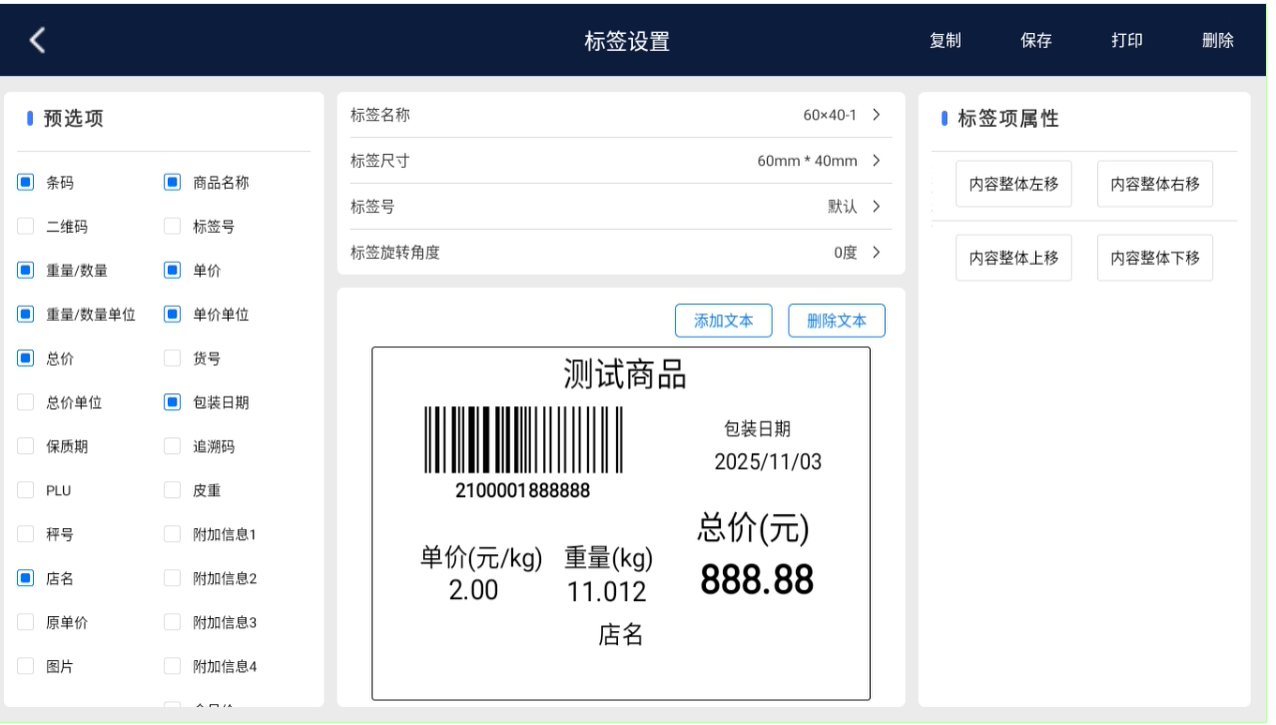
Task: Click the 60mm * 40mm size value
Action: click(807, 161)
